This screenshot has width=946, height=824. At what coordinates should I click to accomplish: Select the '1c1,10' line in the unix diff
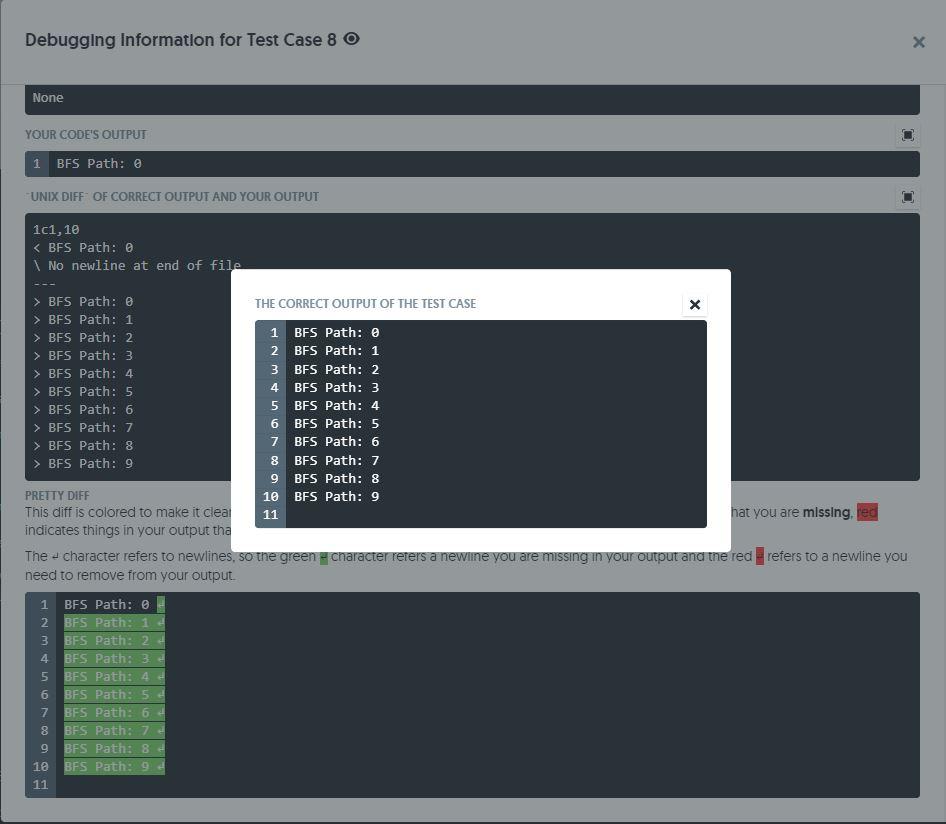pos(56,230)
